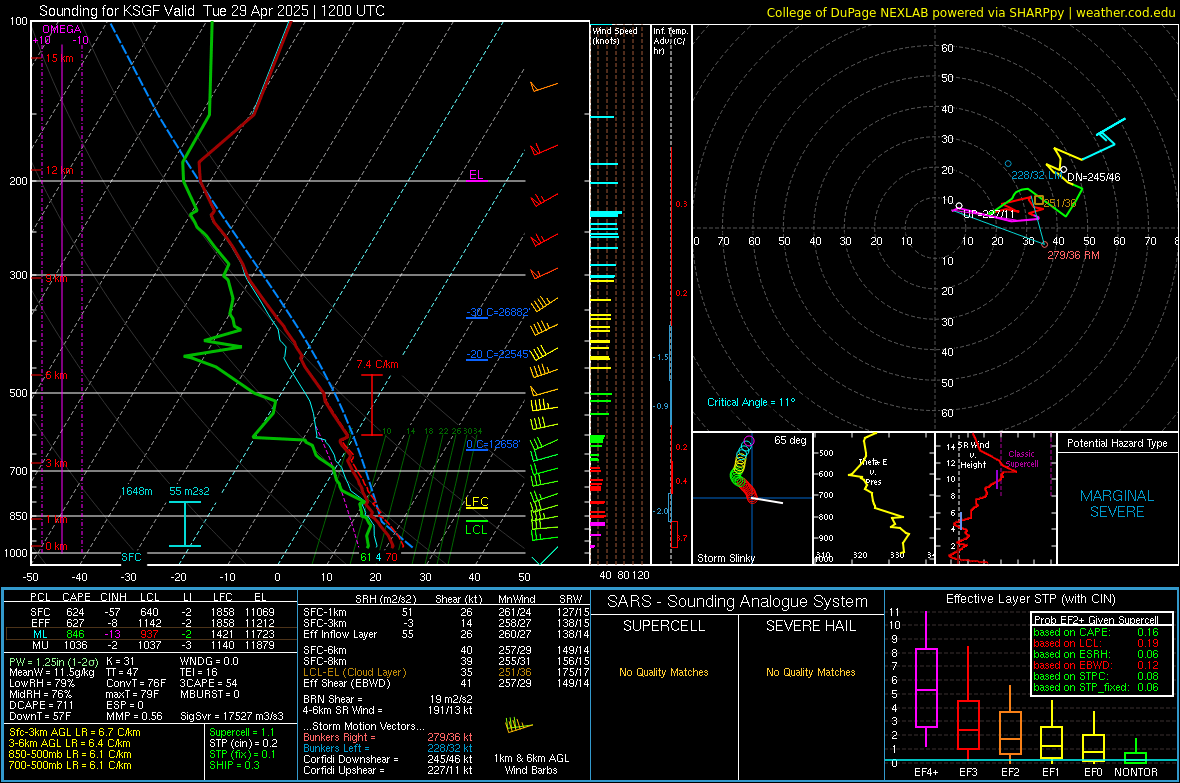This screenshot has width=1180, height=783.
Task: Click the 'MMP = 0.56' value
Action: [x=135, y=716]
